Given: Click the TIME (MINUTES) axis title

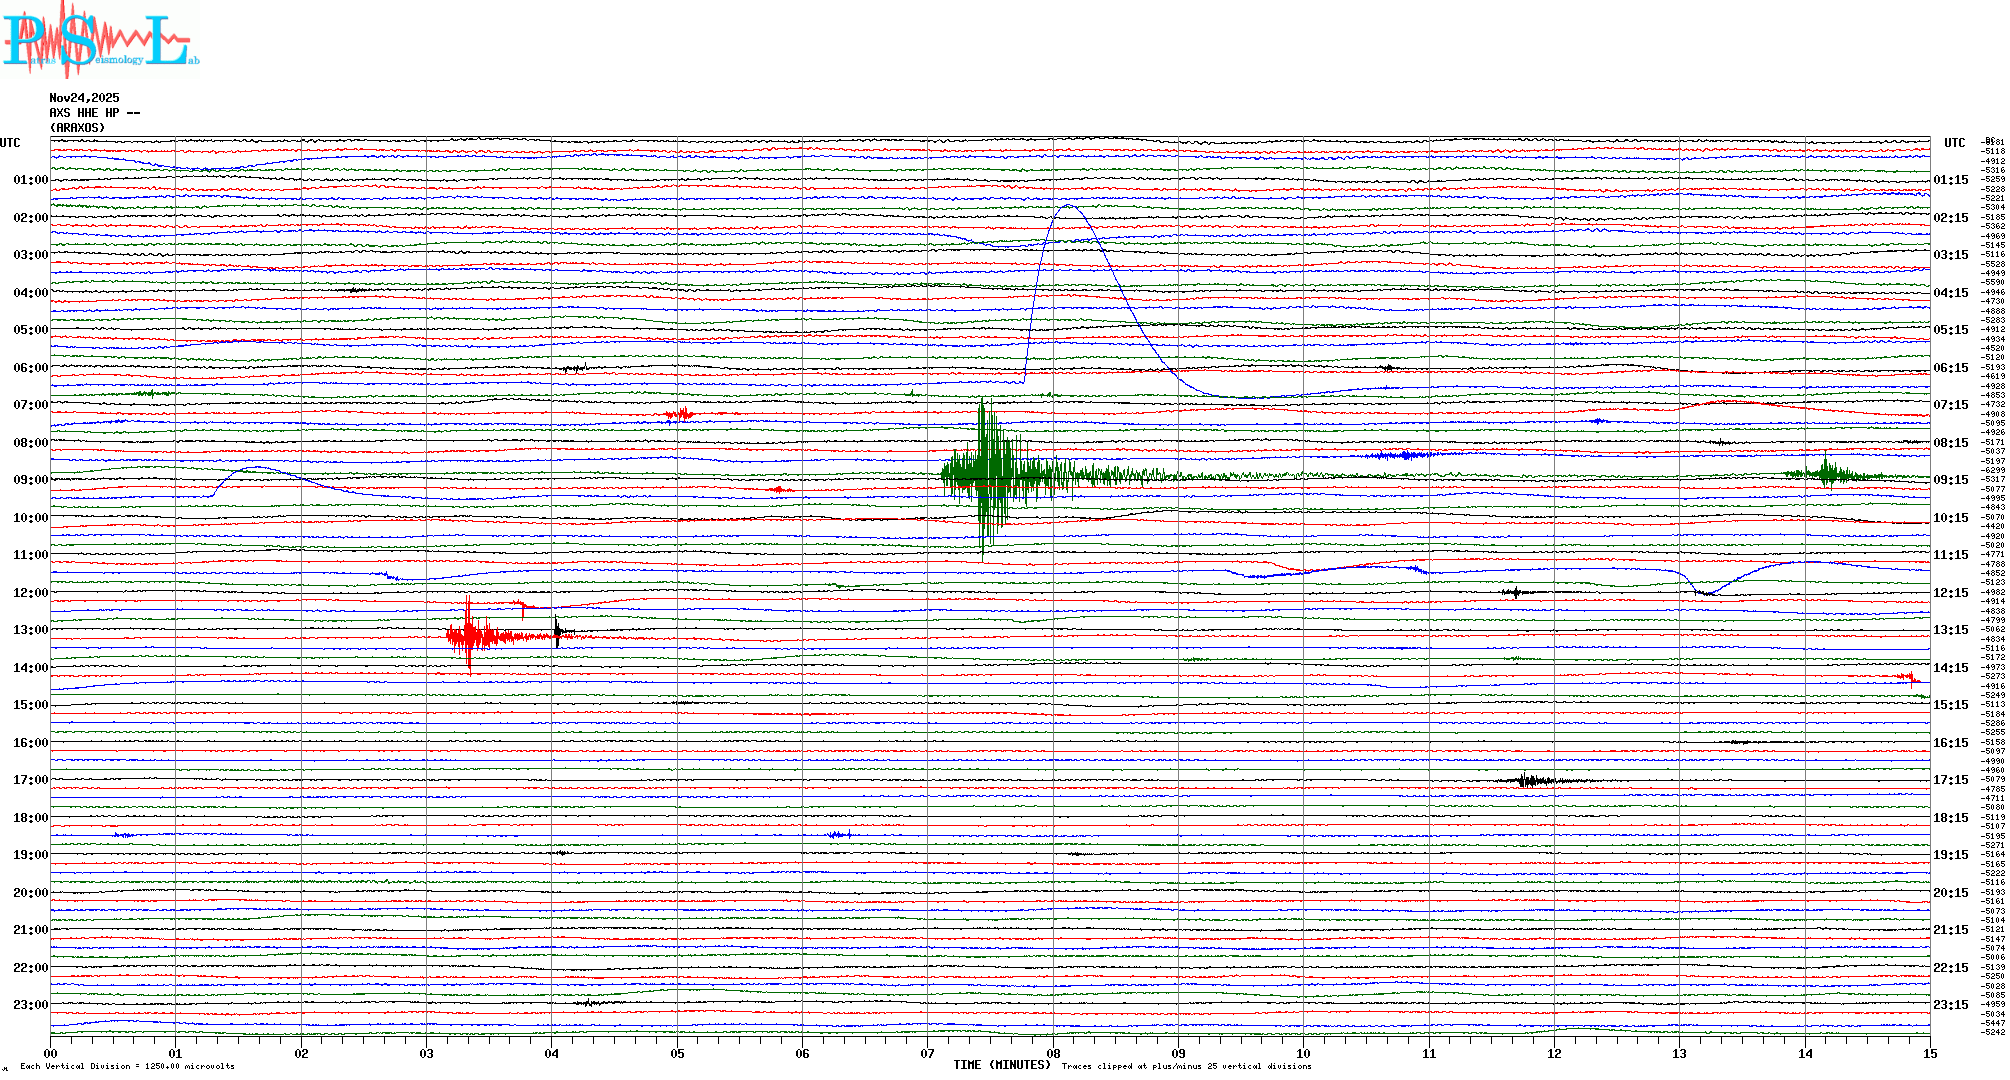Looking at the screenshot, I should [1002, 1065].
